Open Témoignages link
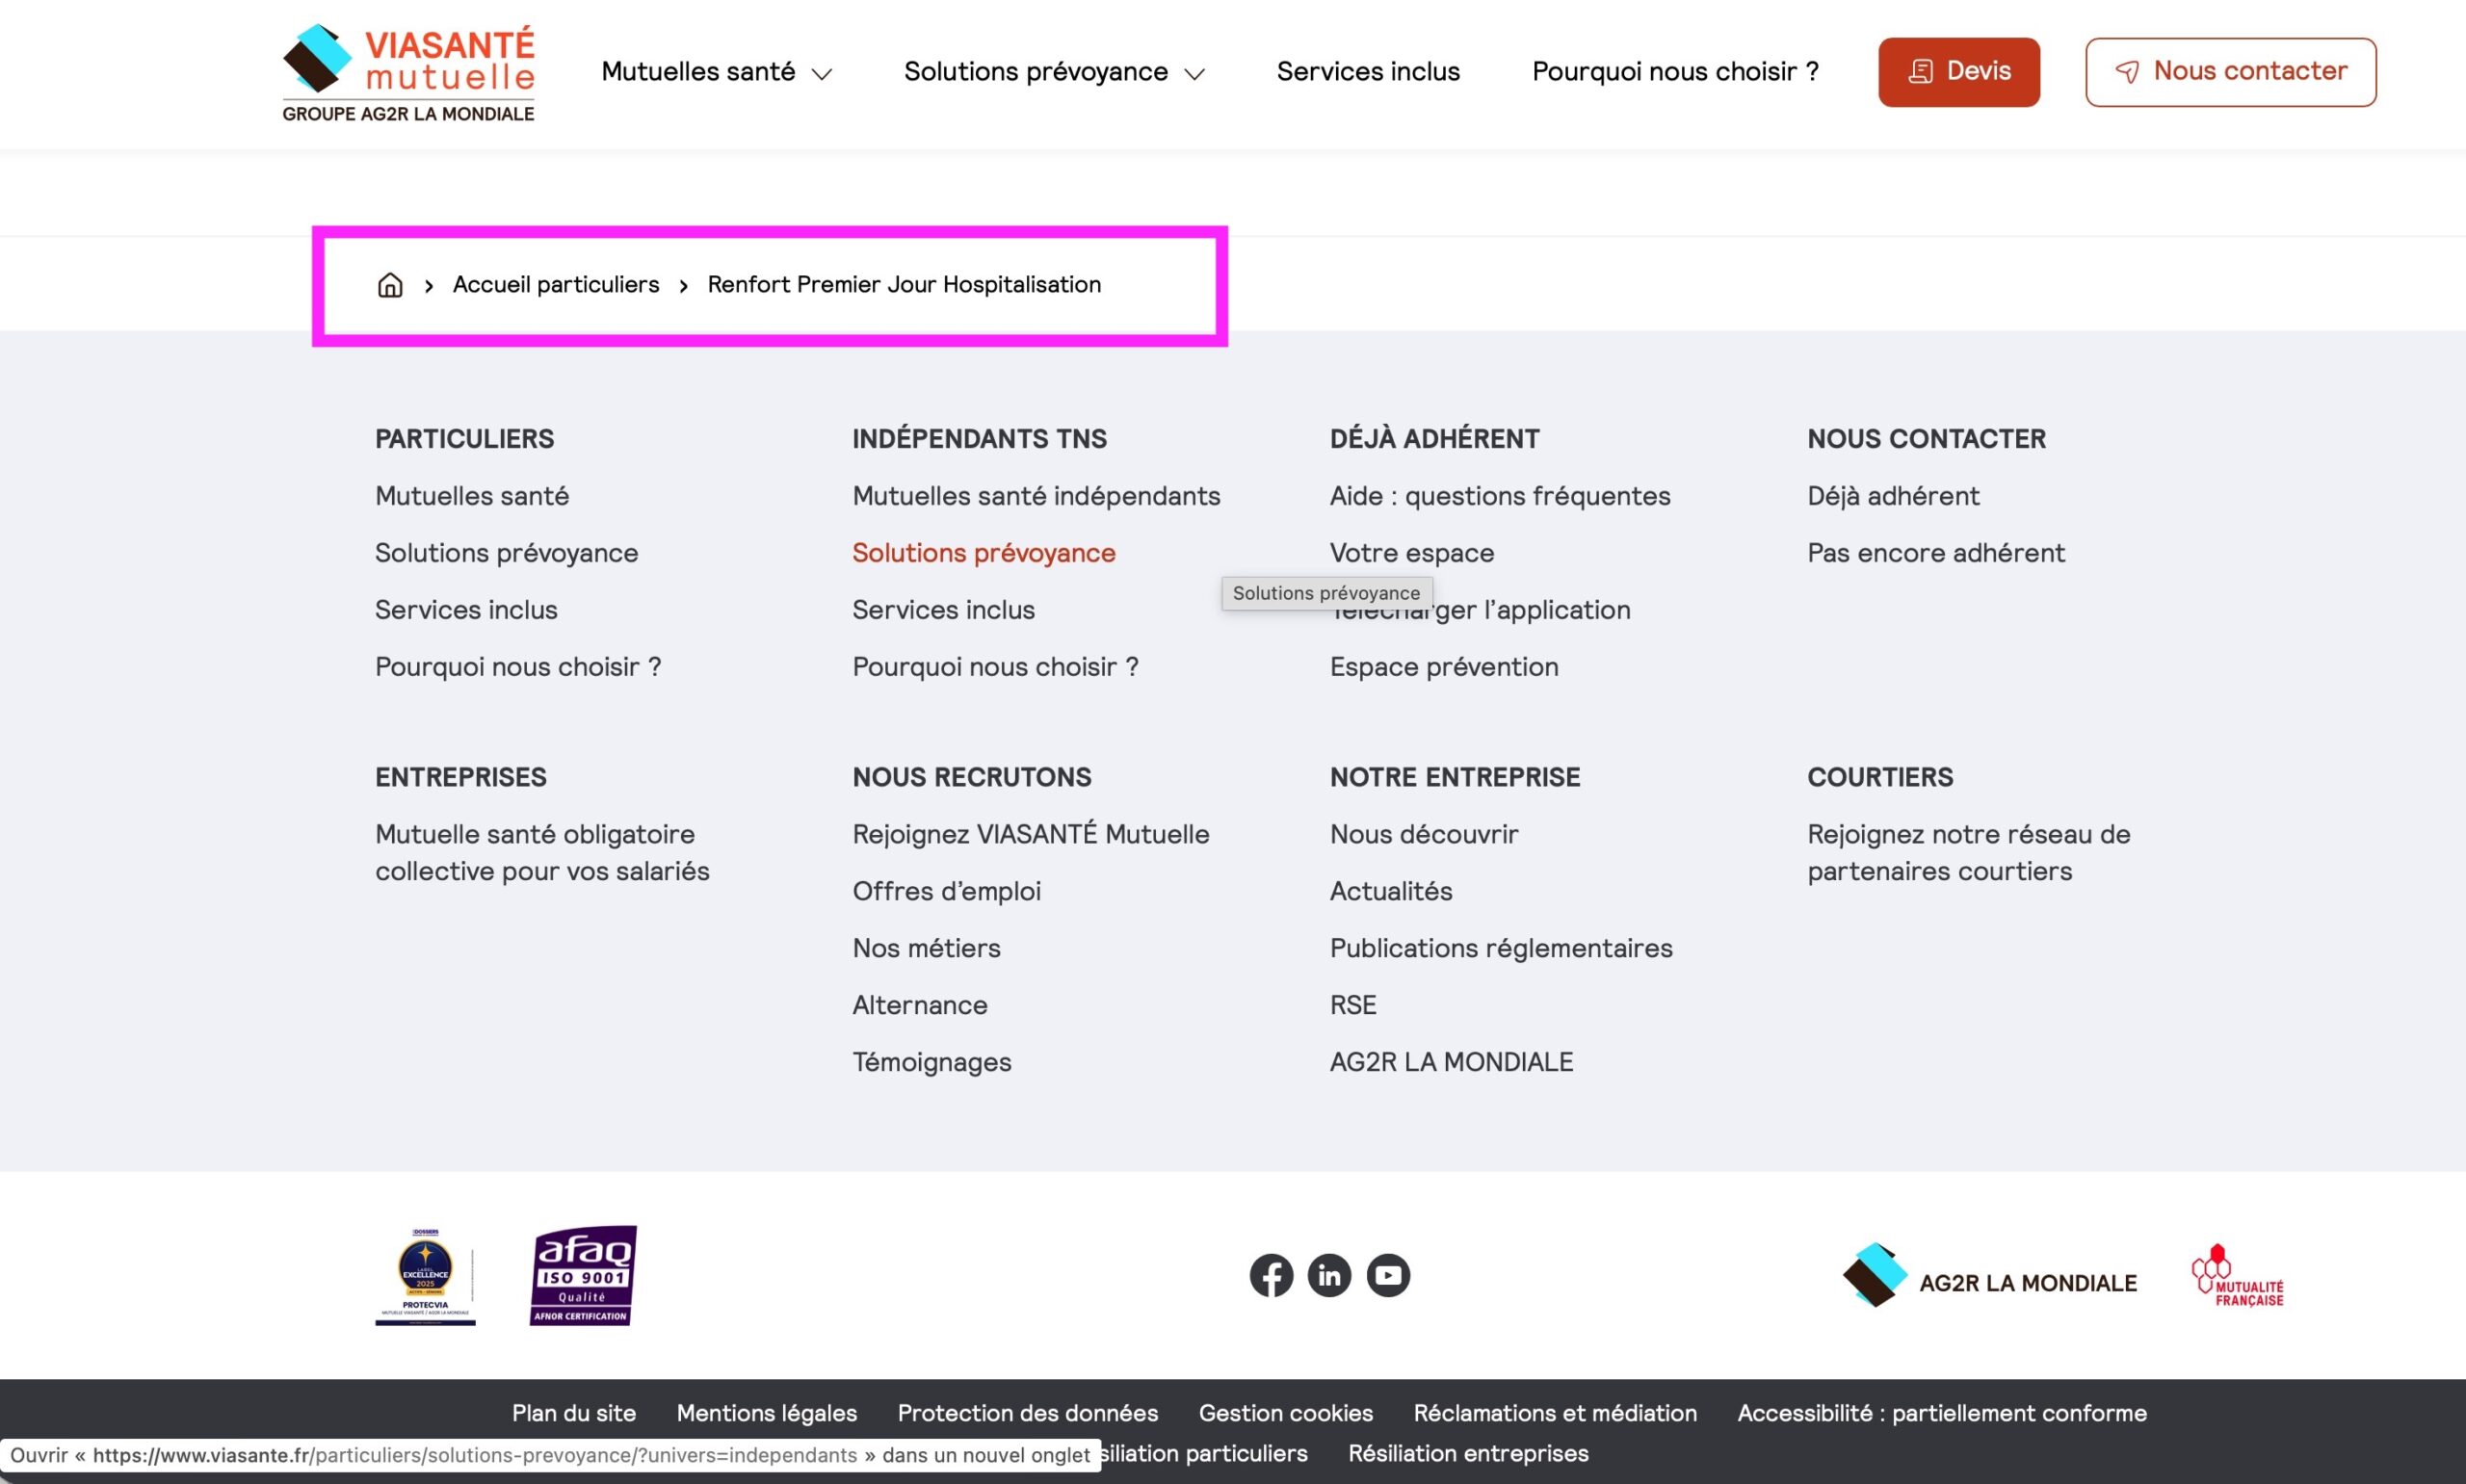Image resolution: width=2466 pixels, height=1484 pixels. [932, 1062]
